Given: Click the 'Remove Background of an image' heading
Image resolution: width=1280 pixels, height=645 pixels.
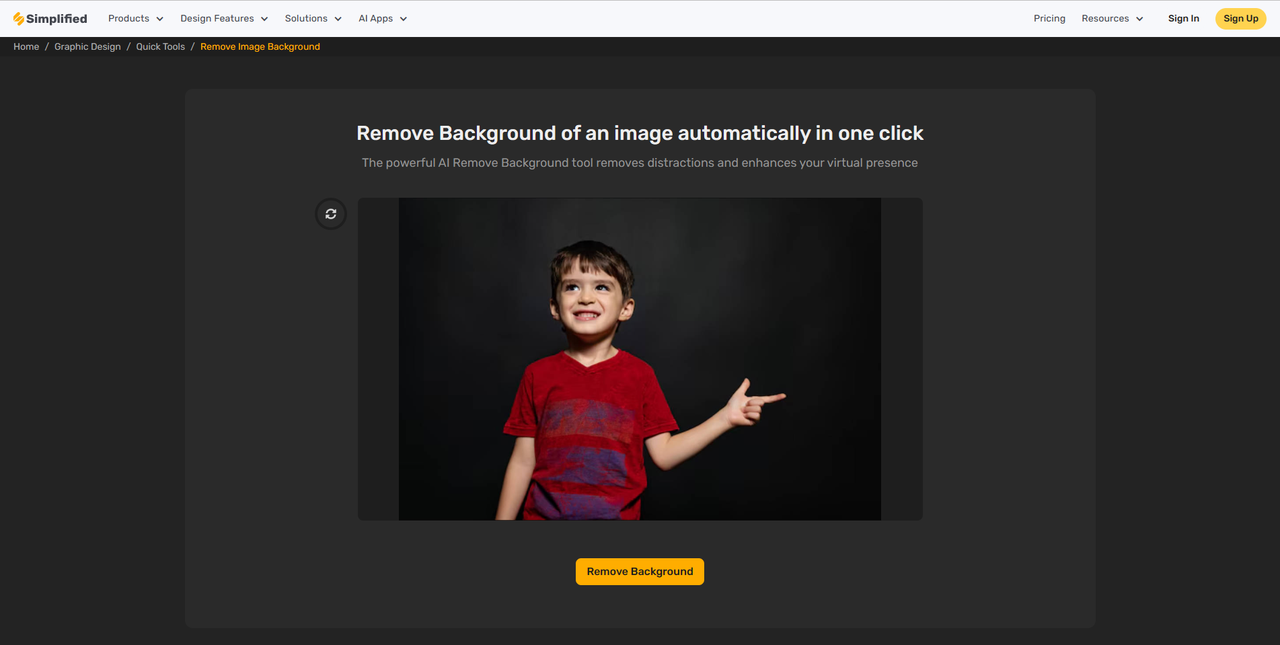Looking at the screenshot, I should click(x=640, y=133).
